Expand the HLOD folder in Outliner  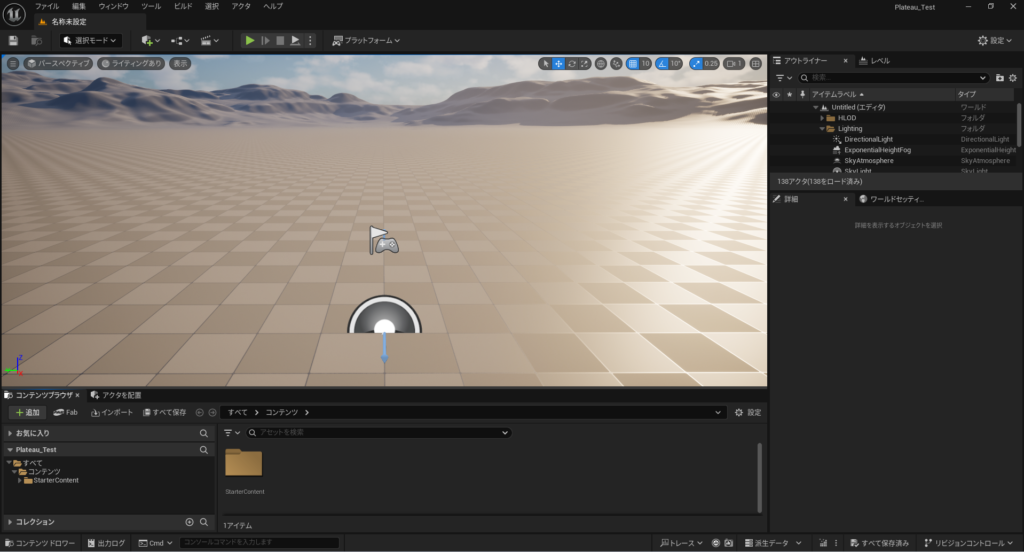(822, 118)
